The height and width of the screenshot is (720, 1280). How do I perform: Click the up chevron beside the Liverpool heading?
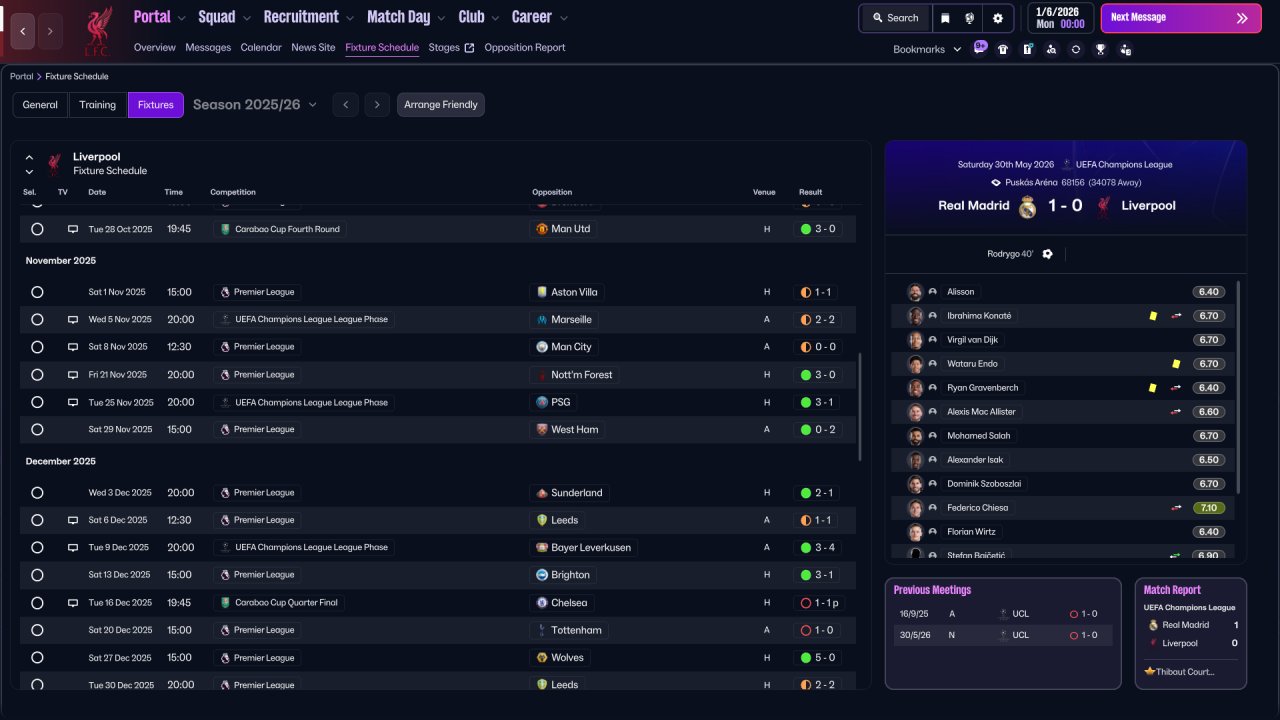pyautogui.click(x=29, y=157)
